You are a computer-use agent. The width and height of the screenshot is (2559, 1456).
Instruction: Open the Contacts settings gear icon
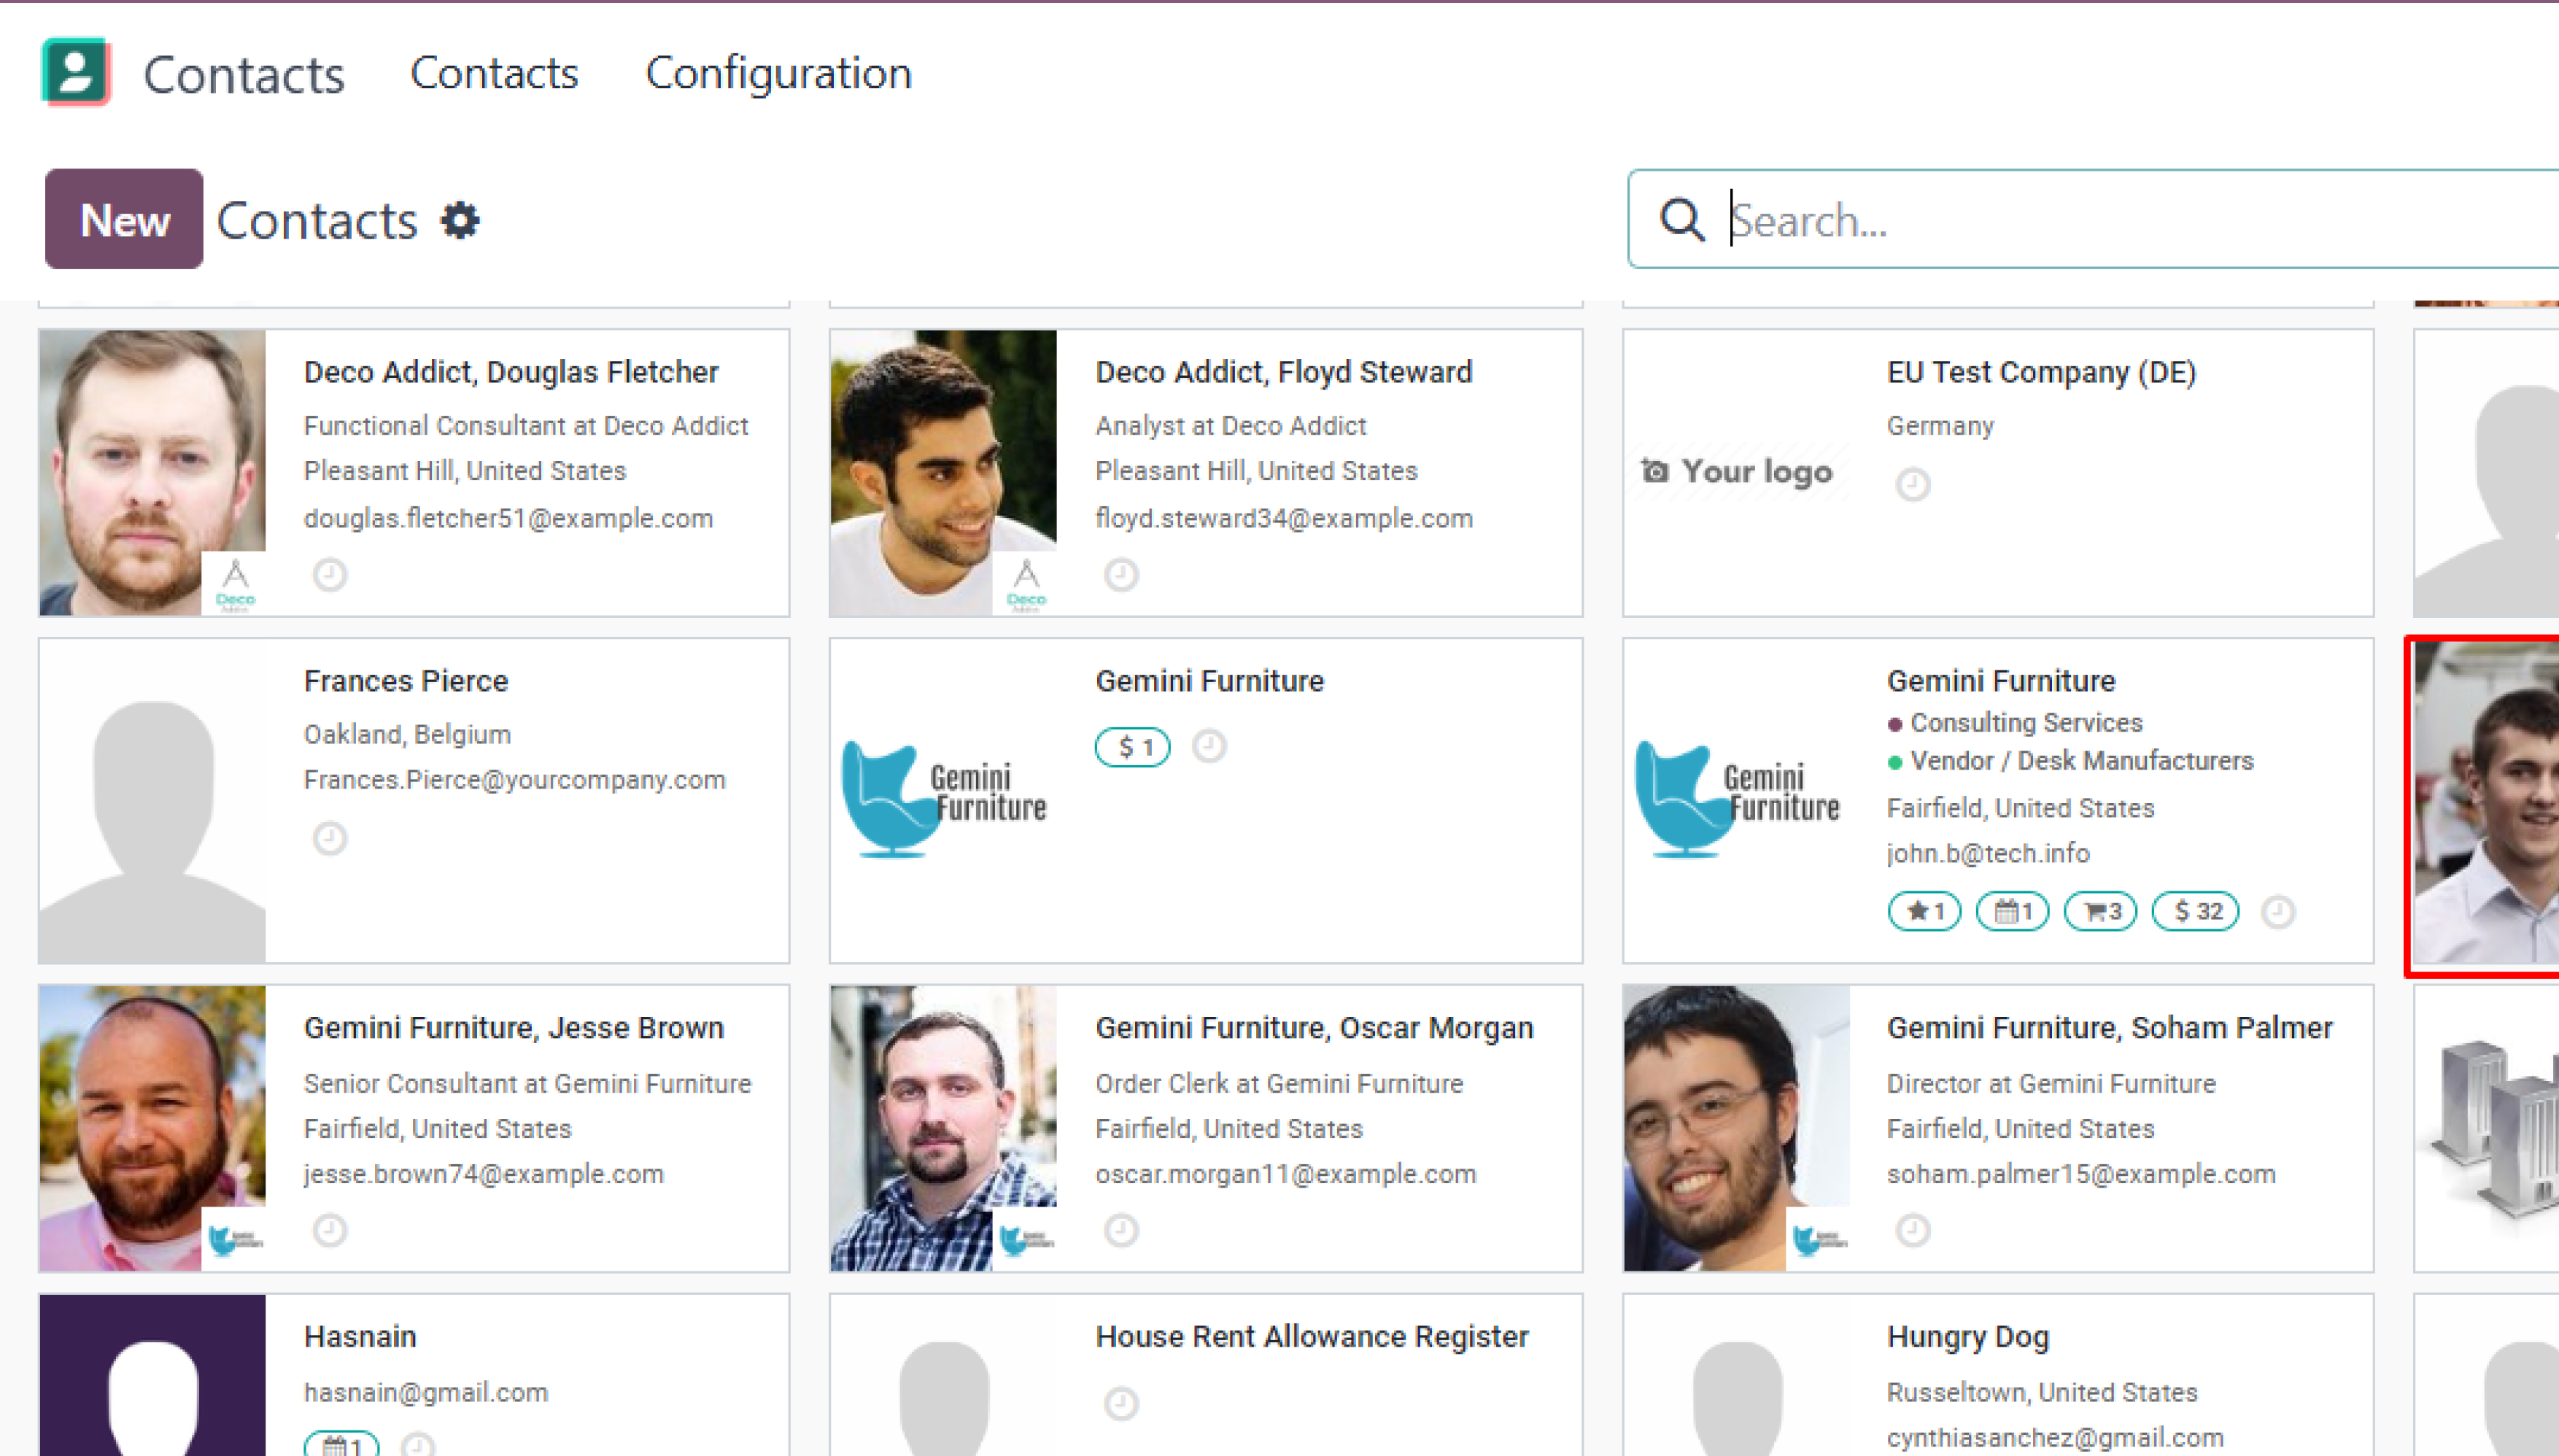click(x=460, y=220)
